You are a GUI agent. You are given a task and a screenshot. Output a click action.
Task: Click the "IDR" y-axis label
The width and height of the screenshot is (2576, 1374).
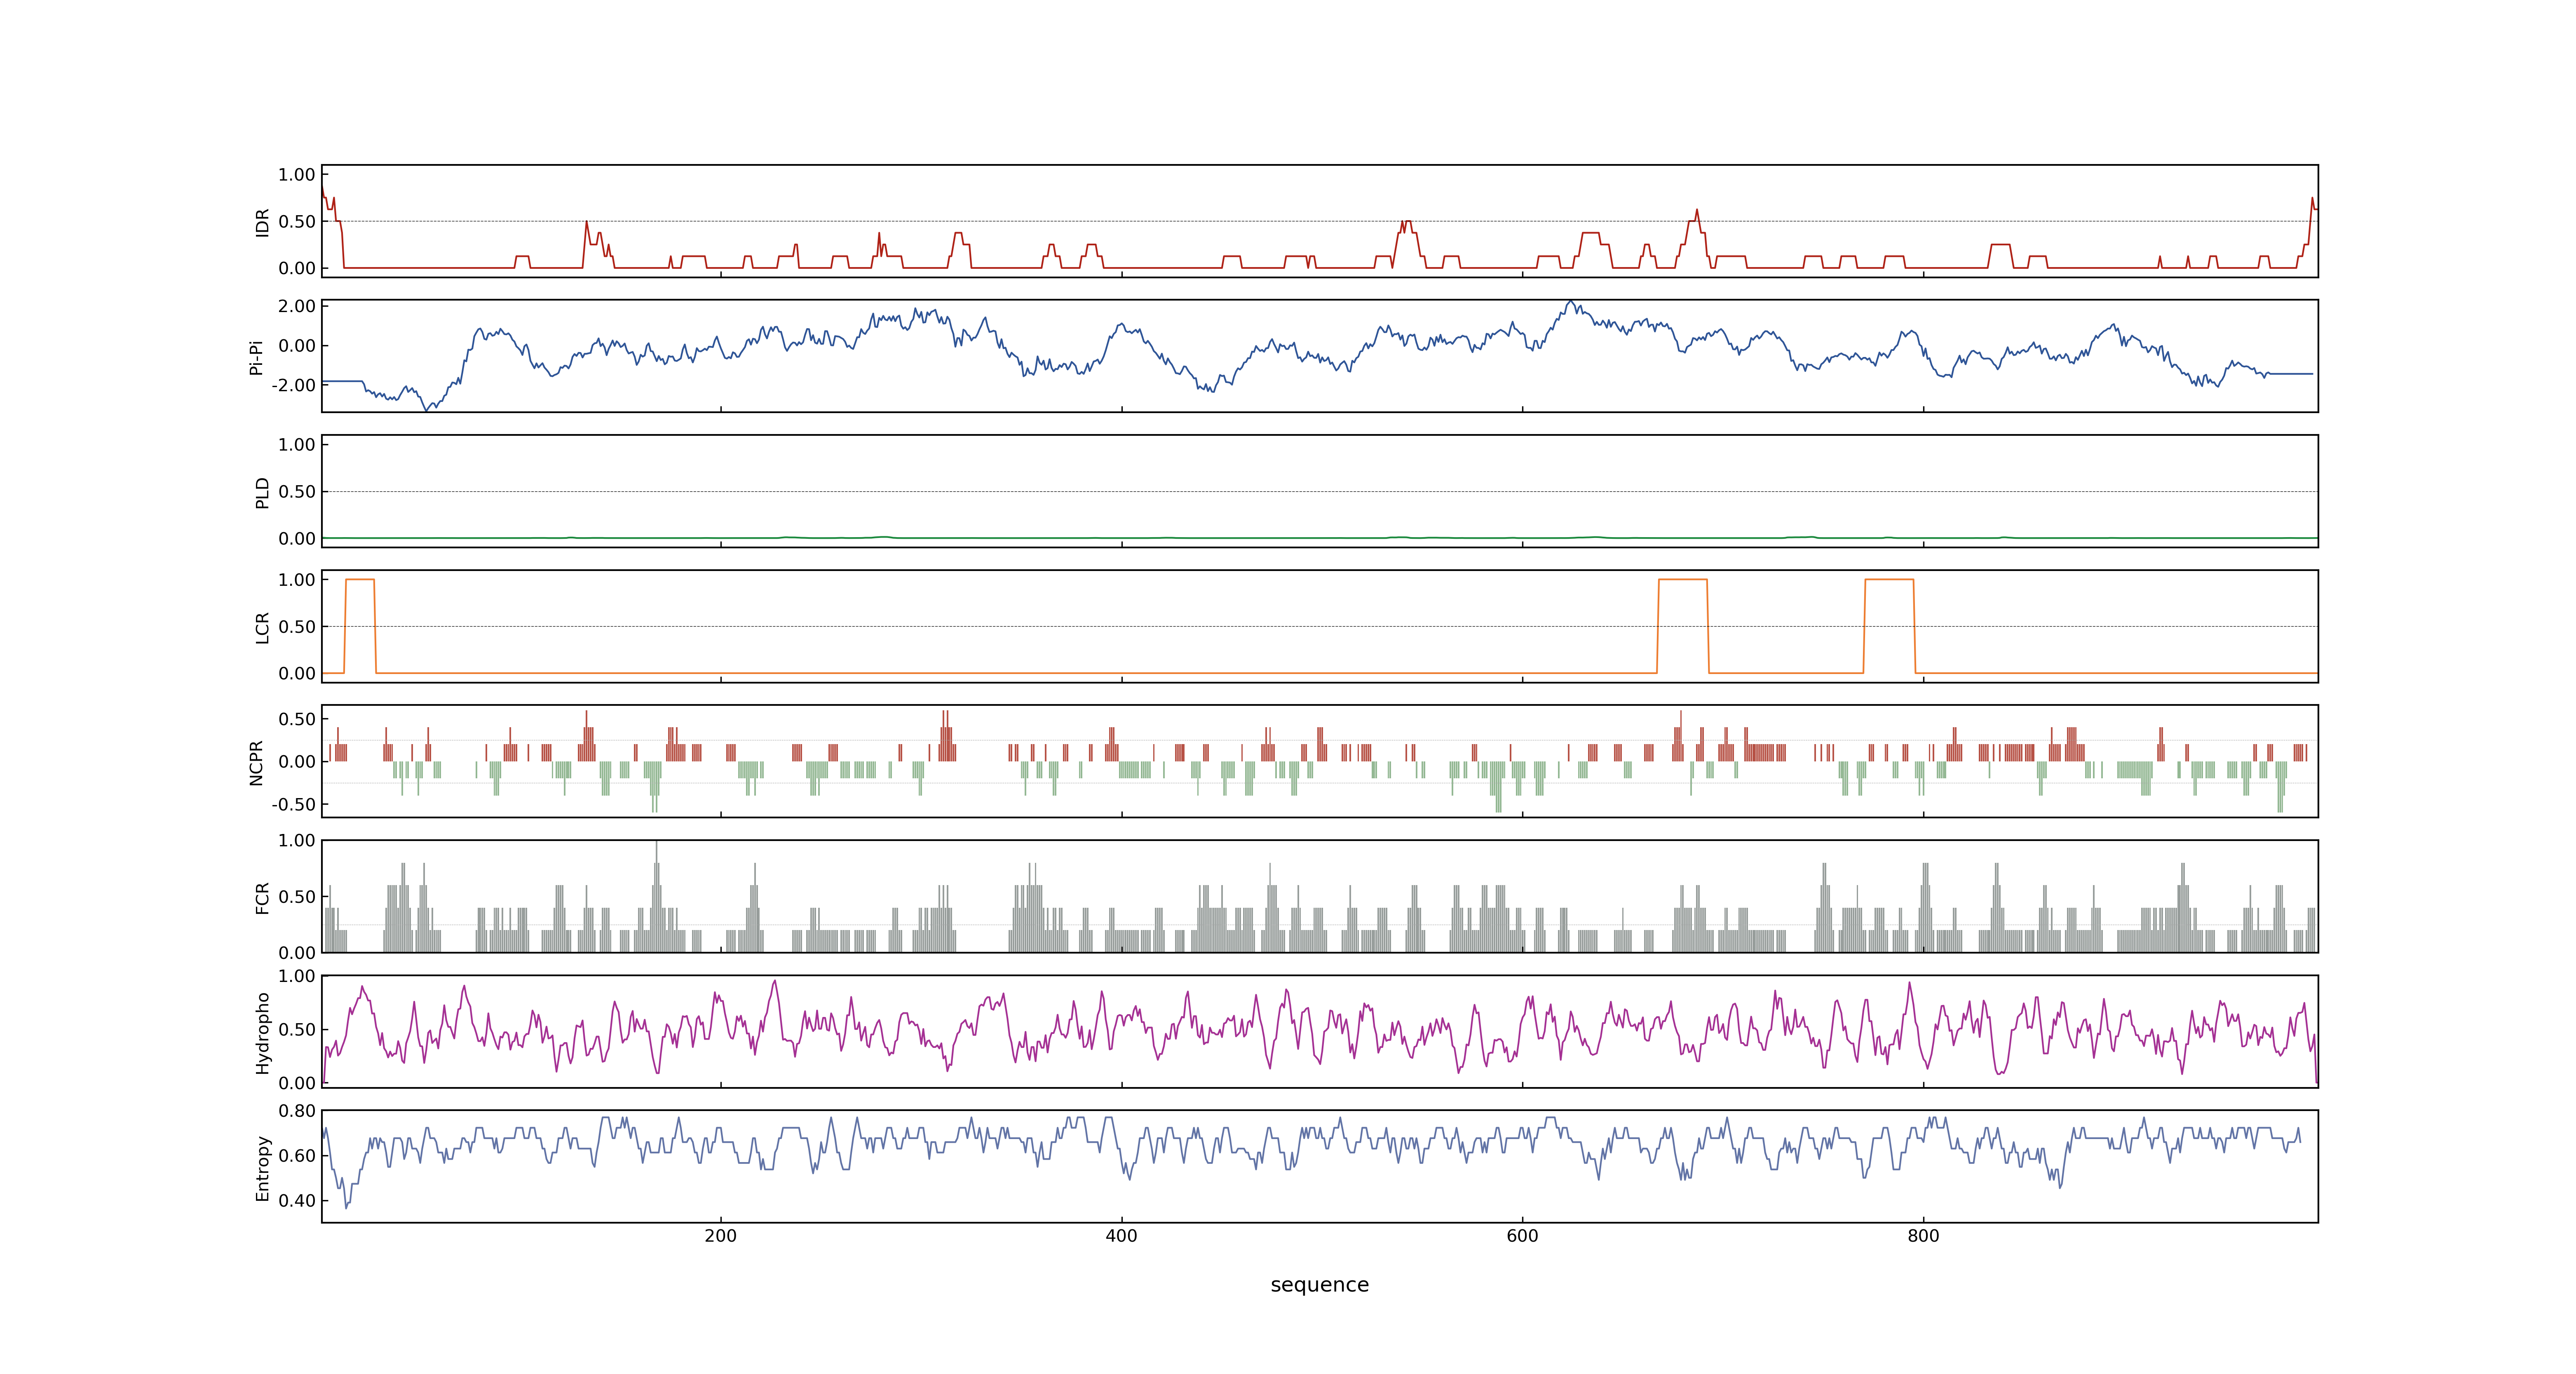(x=263, y=222)
